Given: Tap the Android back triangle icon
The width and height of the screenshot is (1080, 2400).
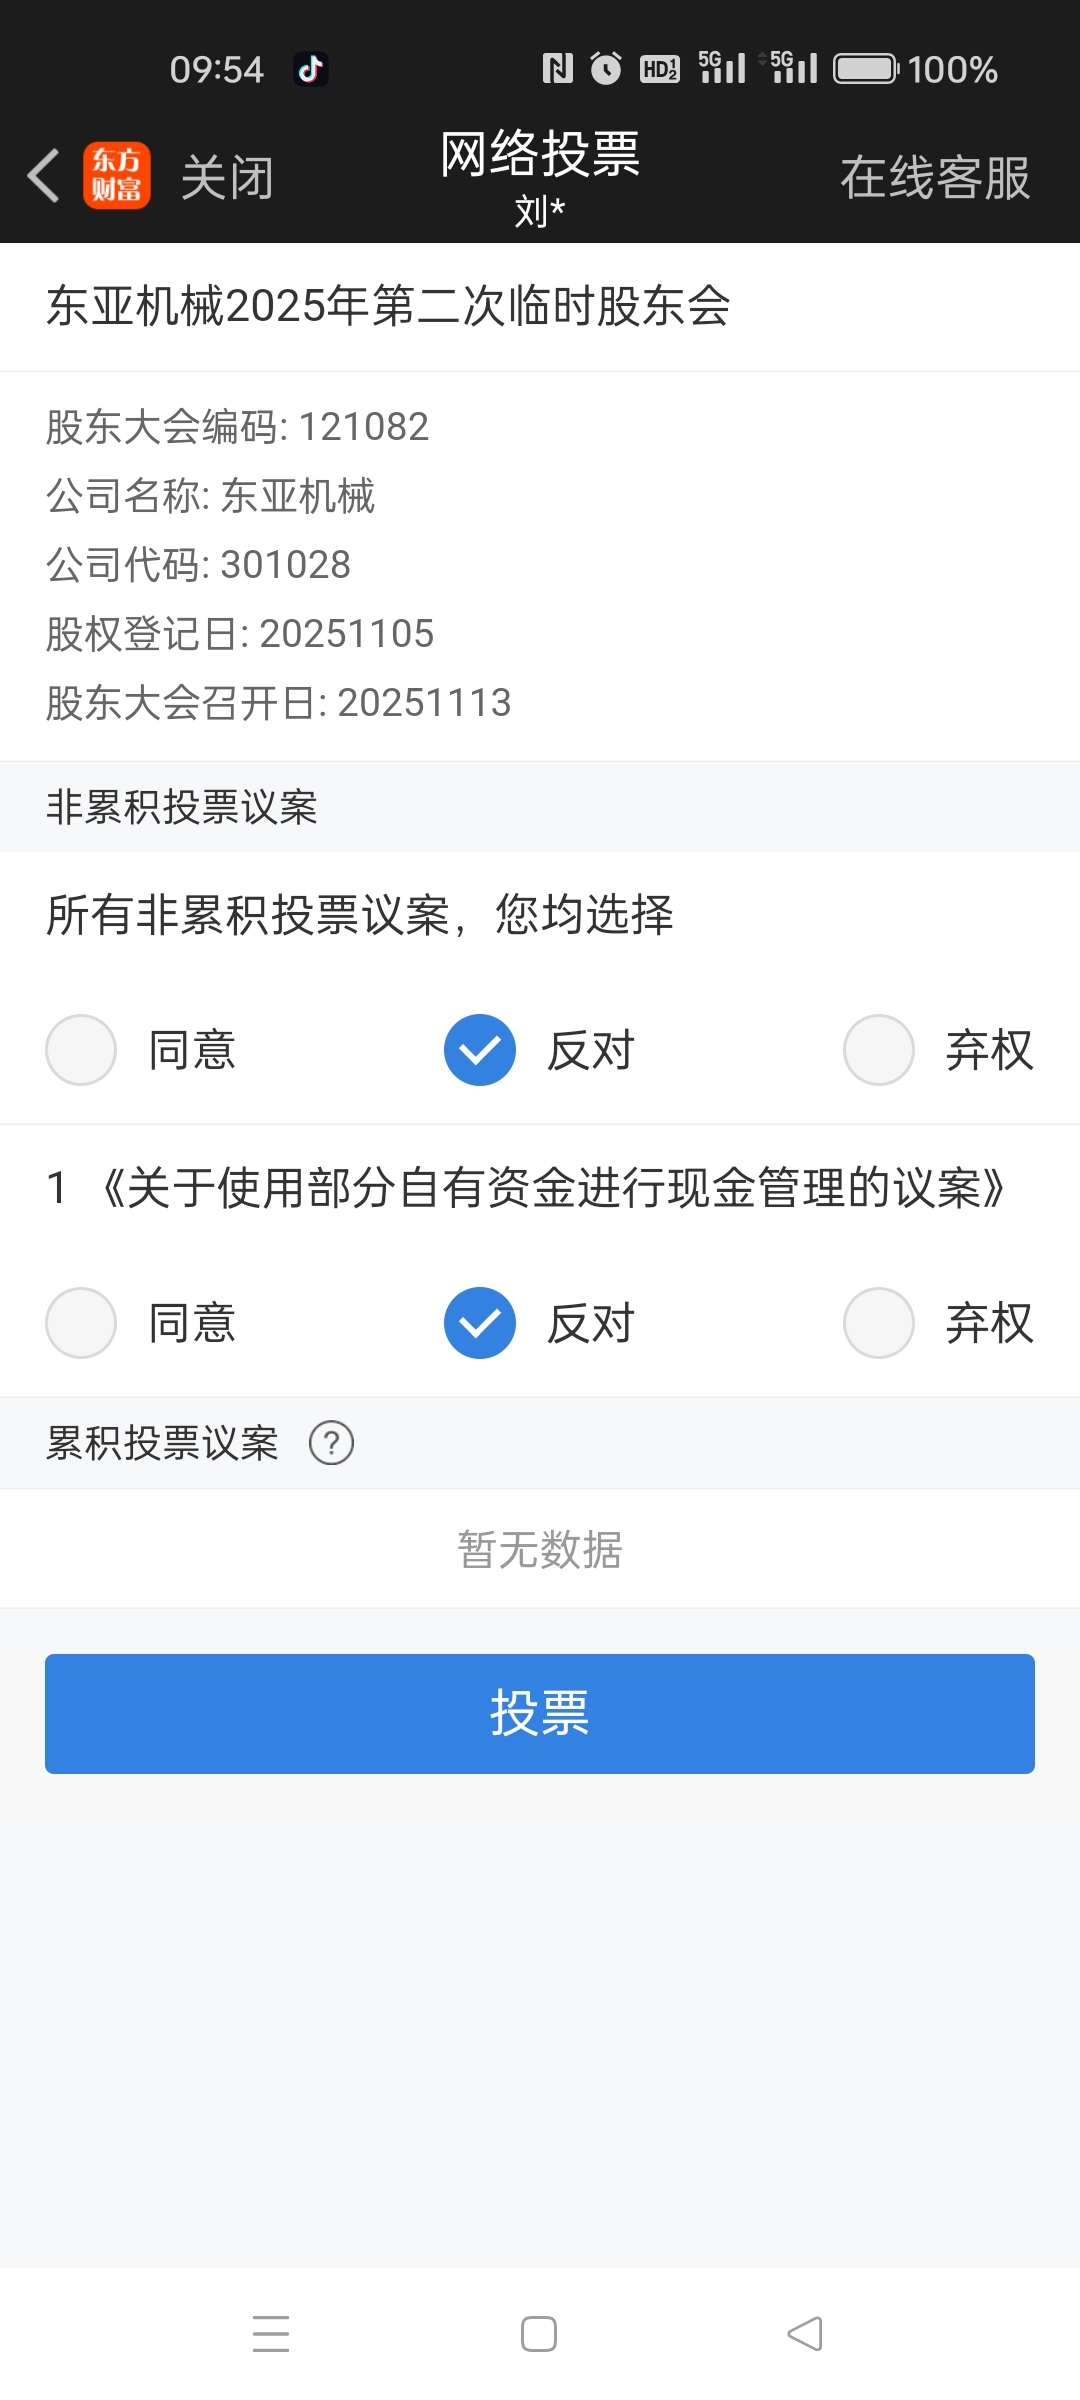Looking at the screenshot, I should tap(805, 2334).
